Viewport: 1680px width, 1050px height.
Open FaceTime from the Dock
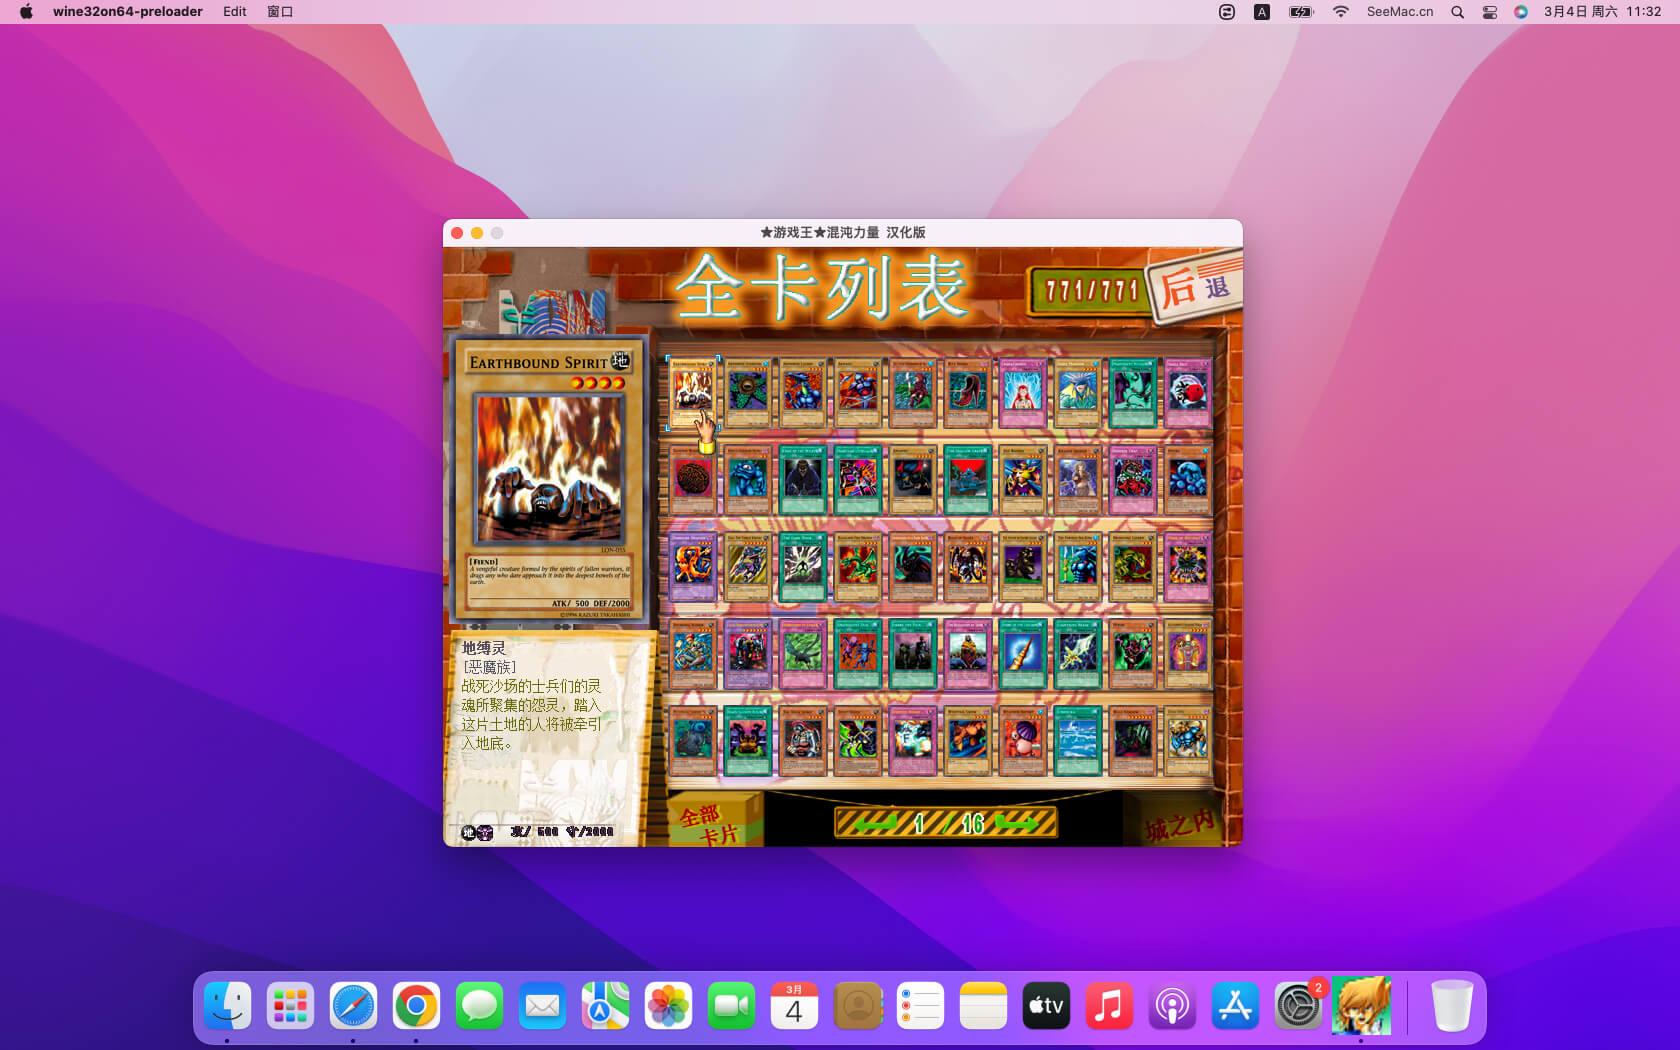pos(731,1005)
